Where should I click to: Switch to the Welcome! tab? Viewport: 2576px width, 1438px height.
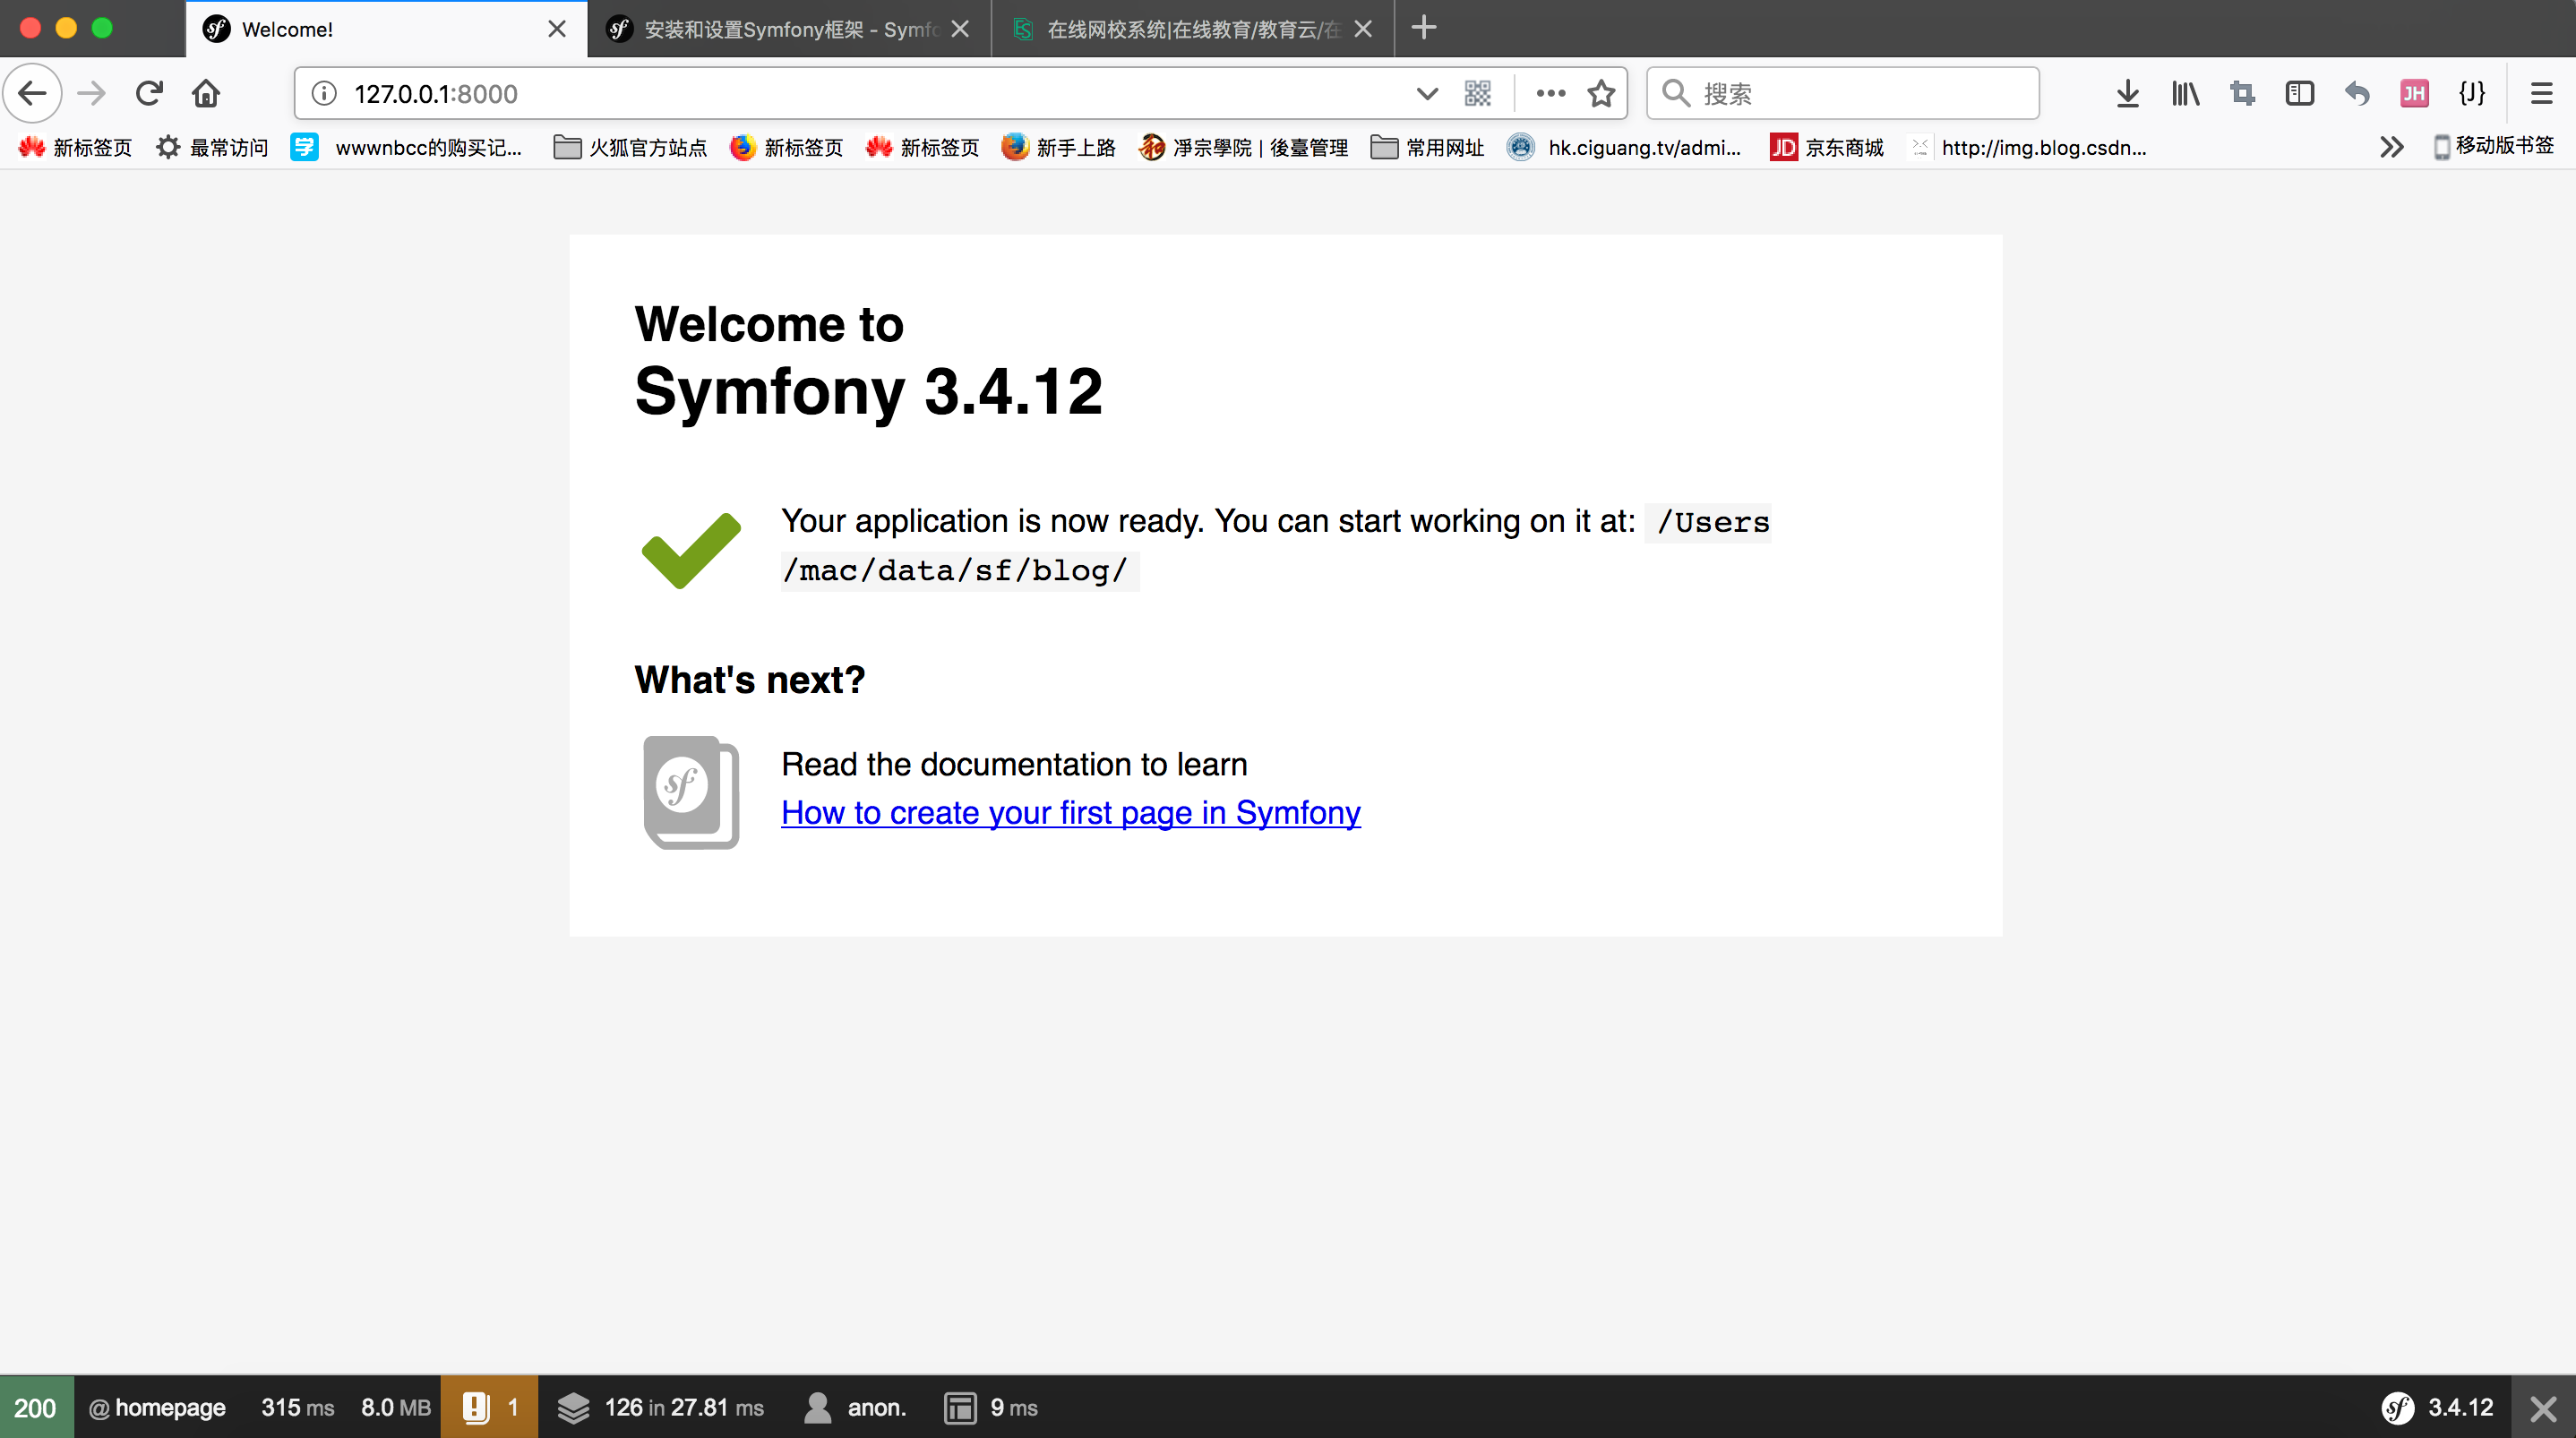(x=386, y=29)
